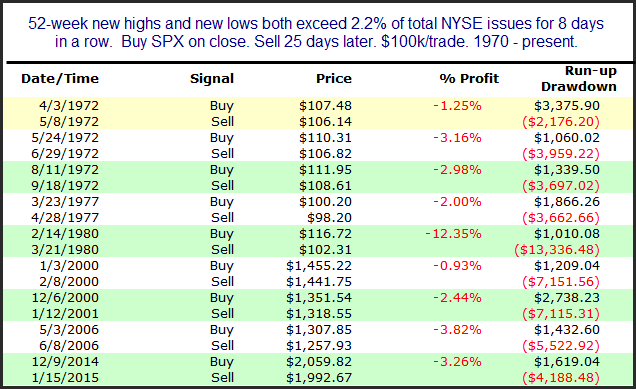Click the Run-up Drawdown column header
Image resolution: width=636 pixels, height=389 pixels.
click(578, 78)
